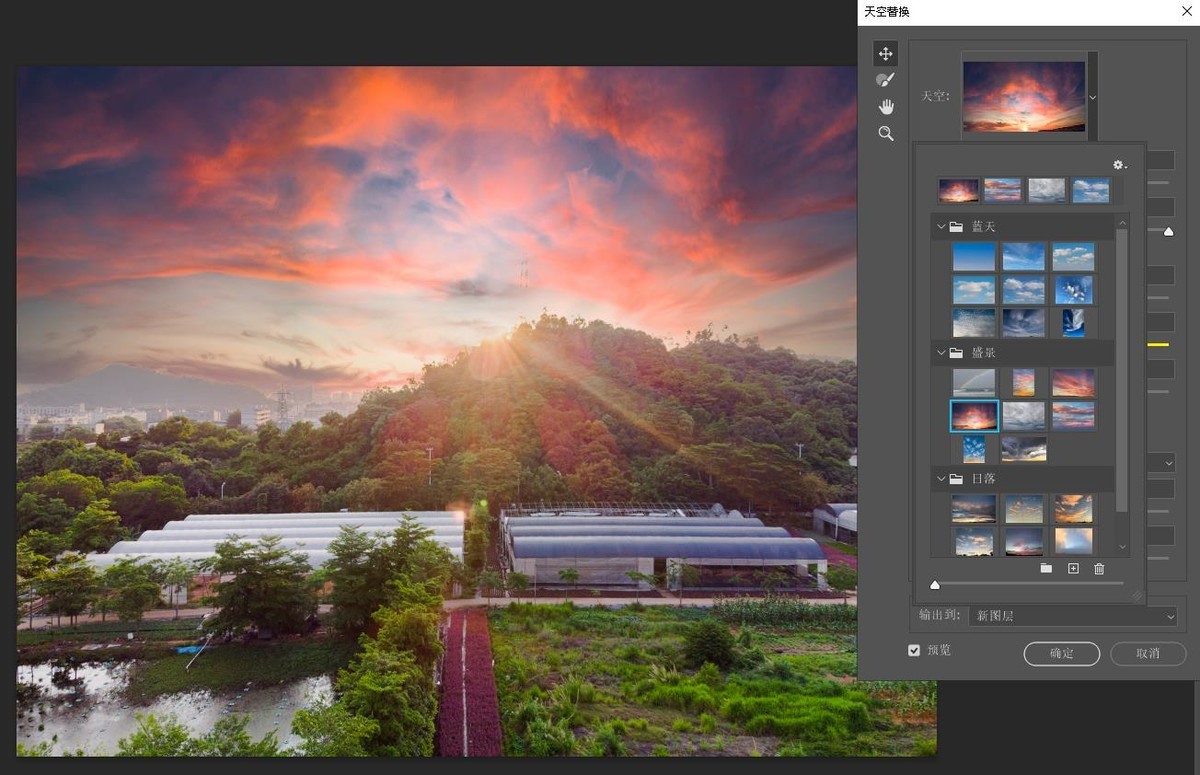The image size is (1200, 775).
Task: Click the thumbnail size slider handle
Action: pos(935,585)
